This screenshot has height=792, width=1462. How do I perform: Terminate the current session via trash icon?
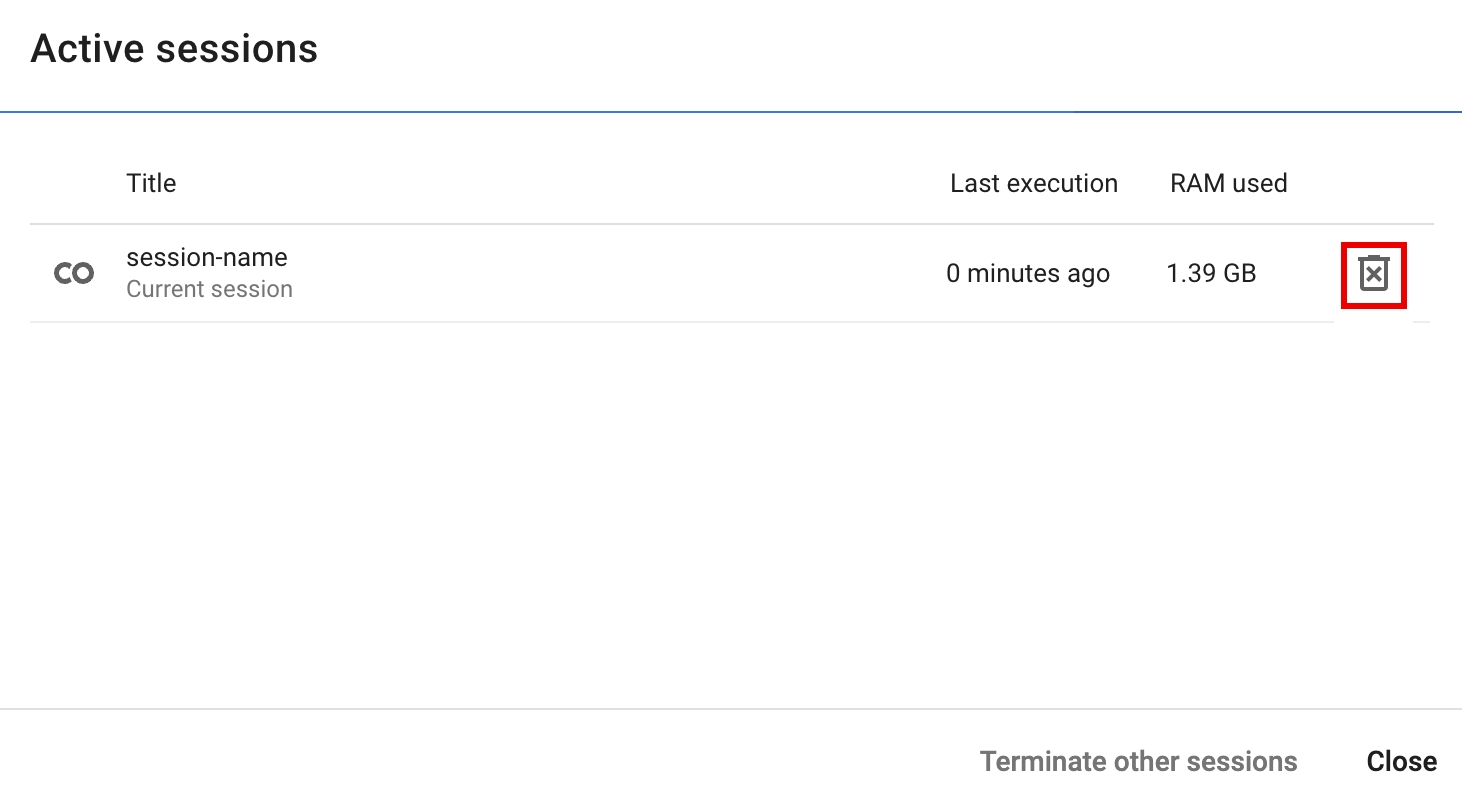tap(1373, 273)
